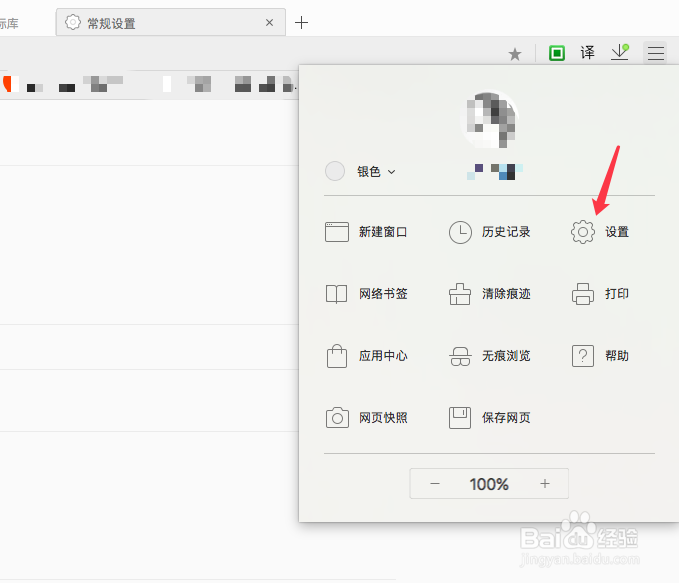Choose the 帮助 text entry

pos(617,356)
